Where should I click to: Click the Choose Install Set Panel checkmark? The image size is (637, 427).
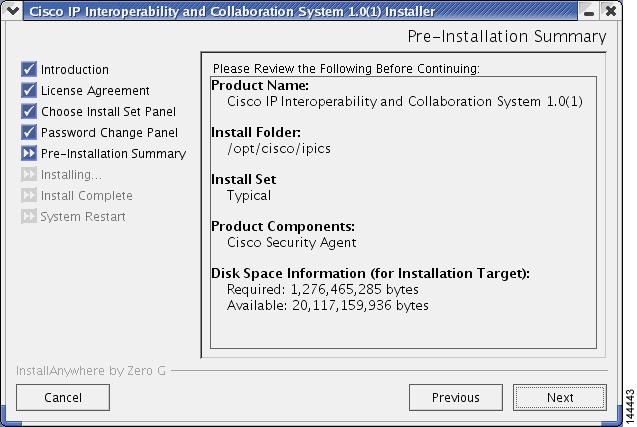29,112
